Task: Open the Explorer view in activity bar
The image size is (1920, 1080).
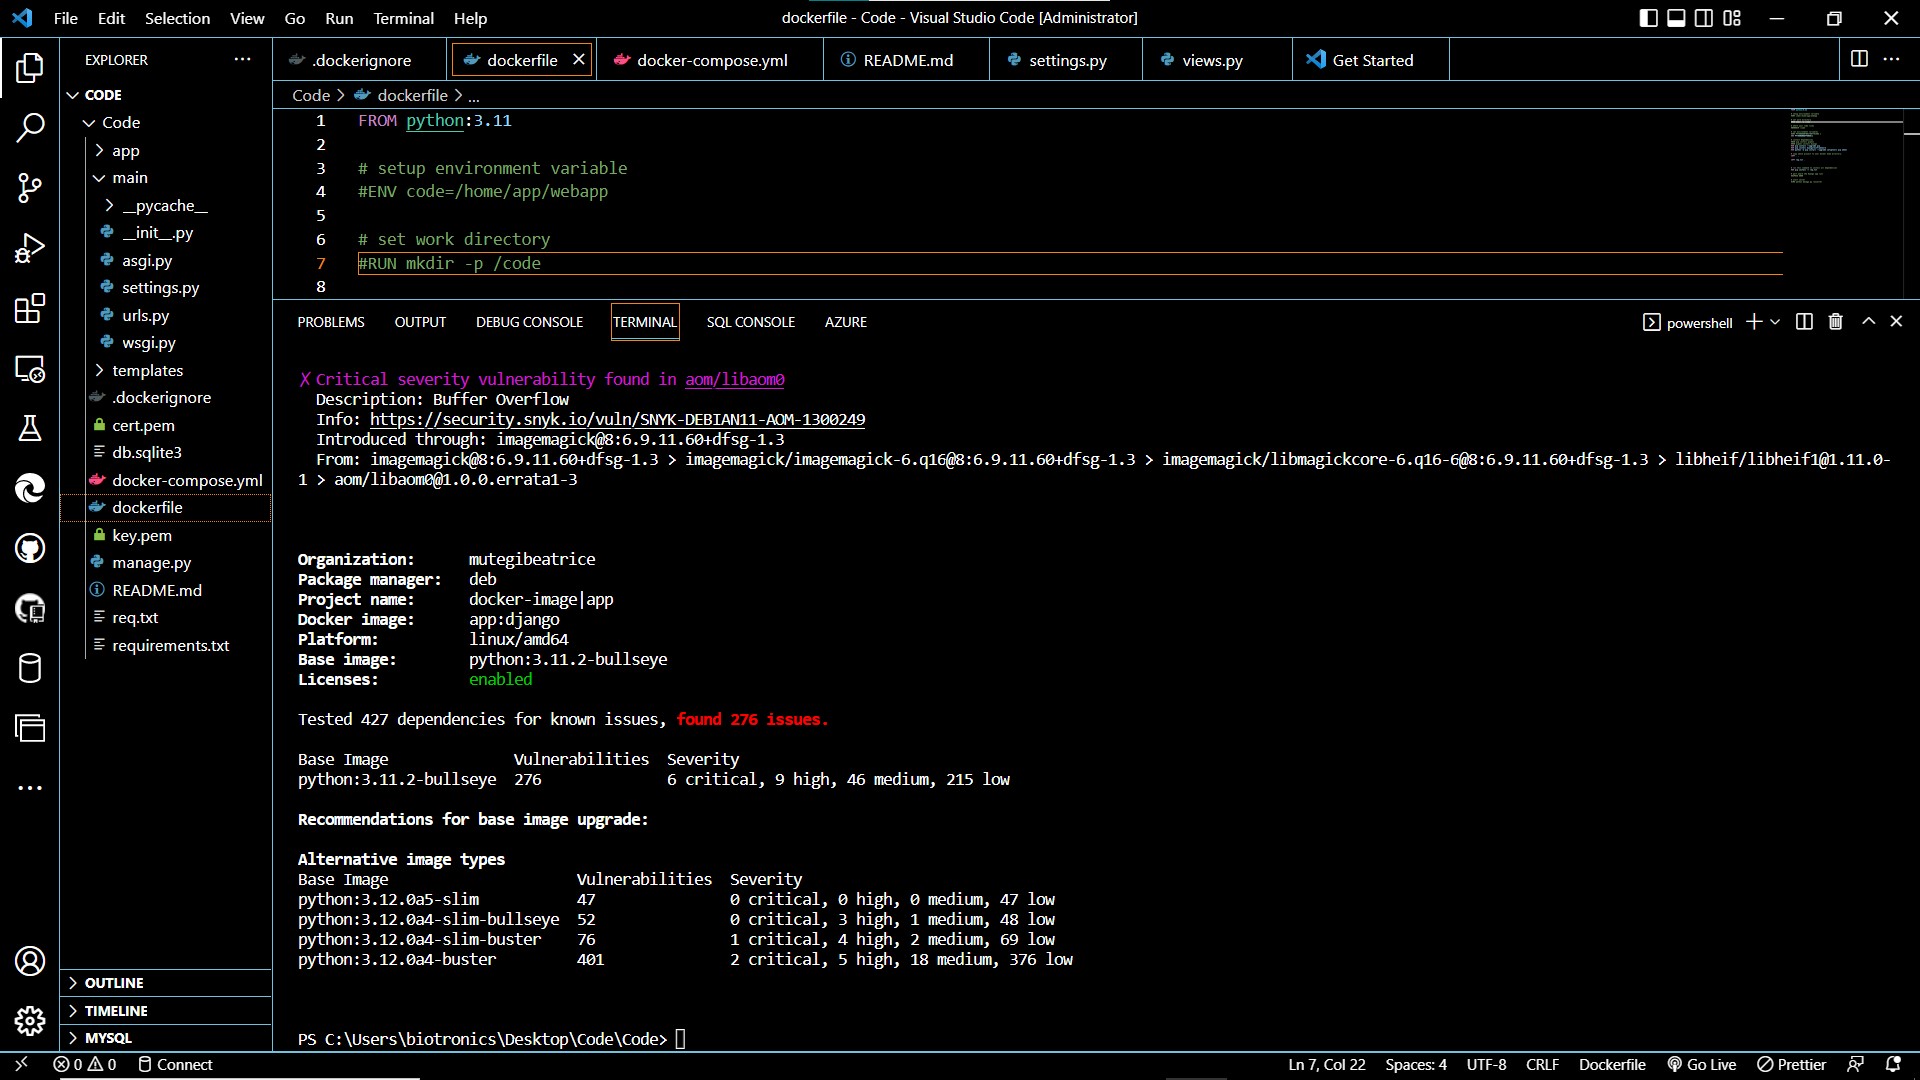Action: (30, 68)
